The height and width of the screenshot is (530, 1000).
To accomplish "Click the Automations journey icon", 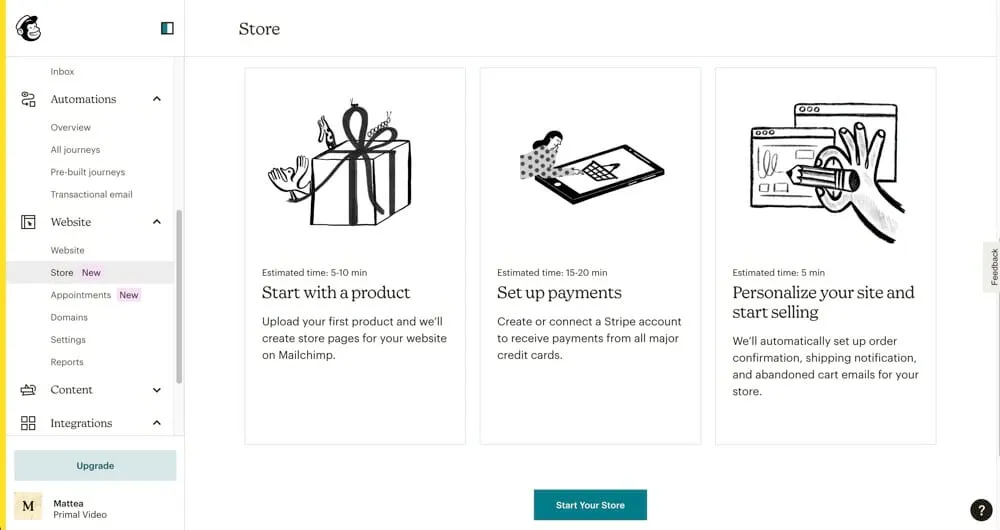I will [28, 99].
